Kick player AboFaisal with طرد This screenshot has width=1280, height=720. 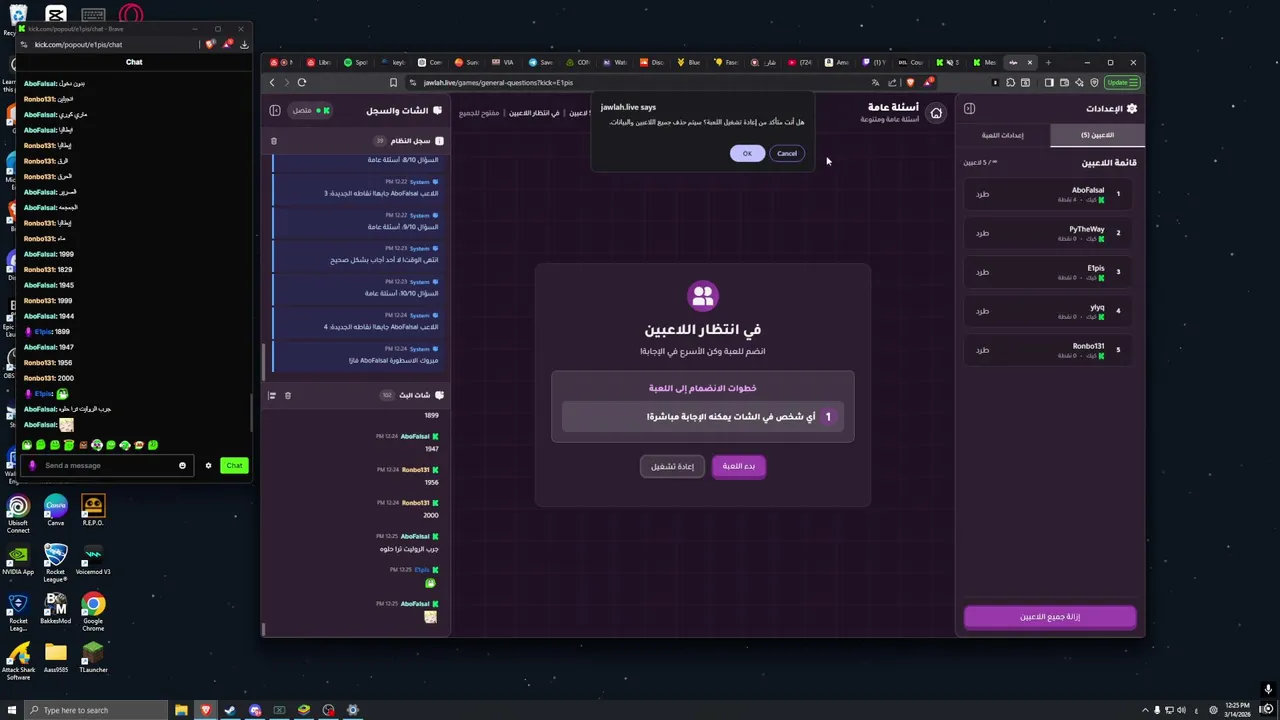(982, 194)
